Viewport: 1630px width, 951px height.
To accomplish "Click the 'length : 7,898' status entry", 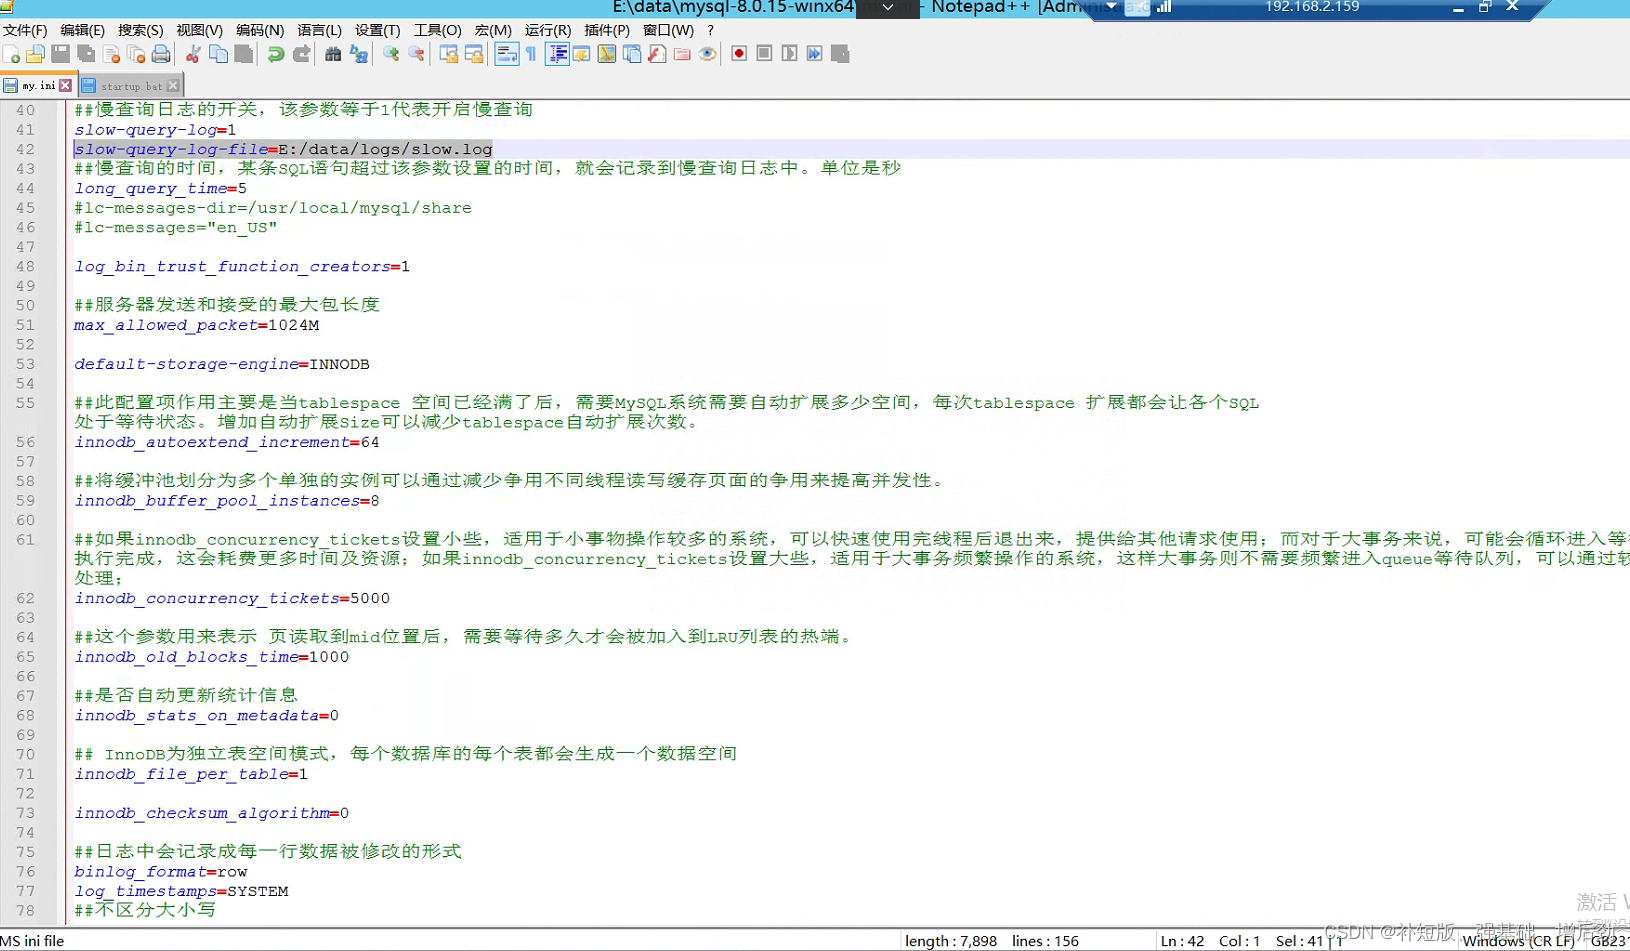I will click(951, 941).
